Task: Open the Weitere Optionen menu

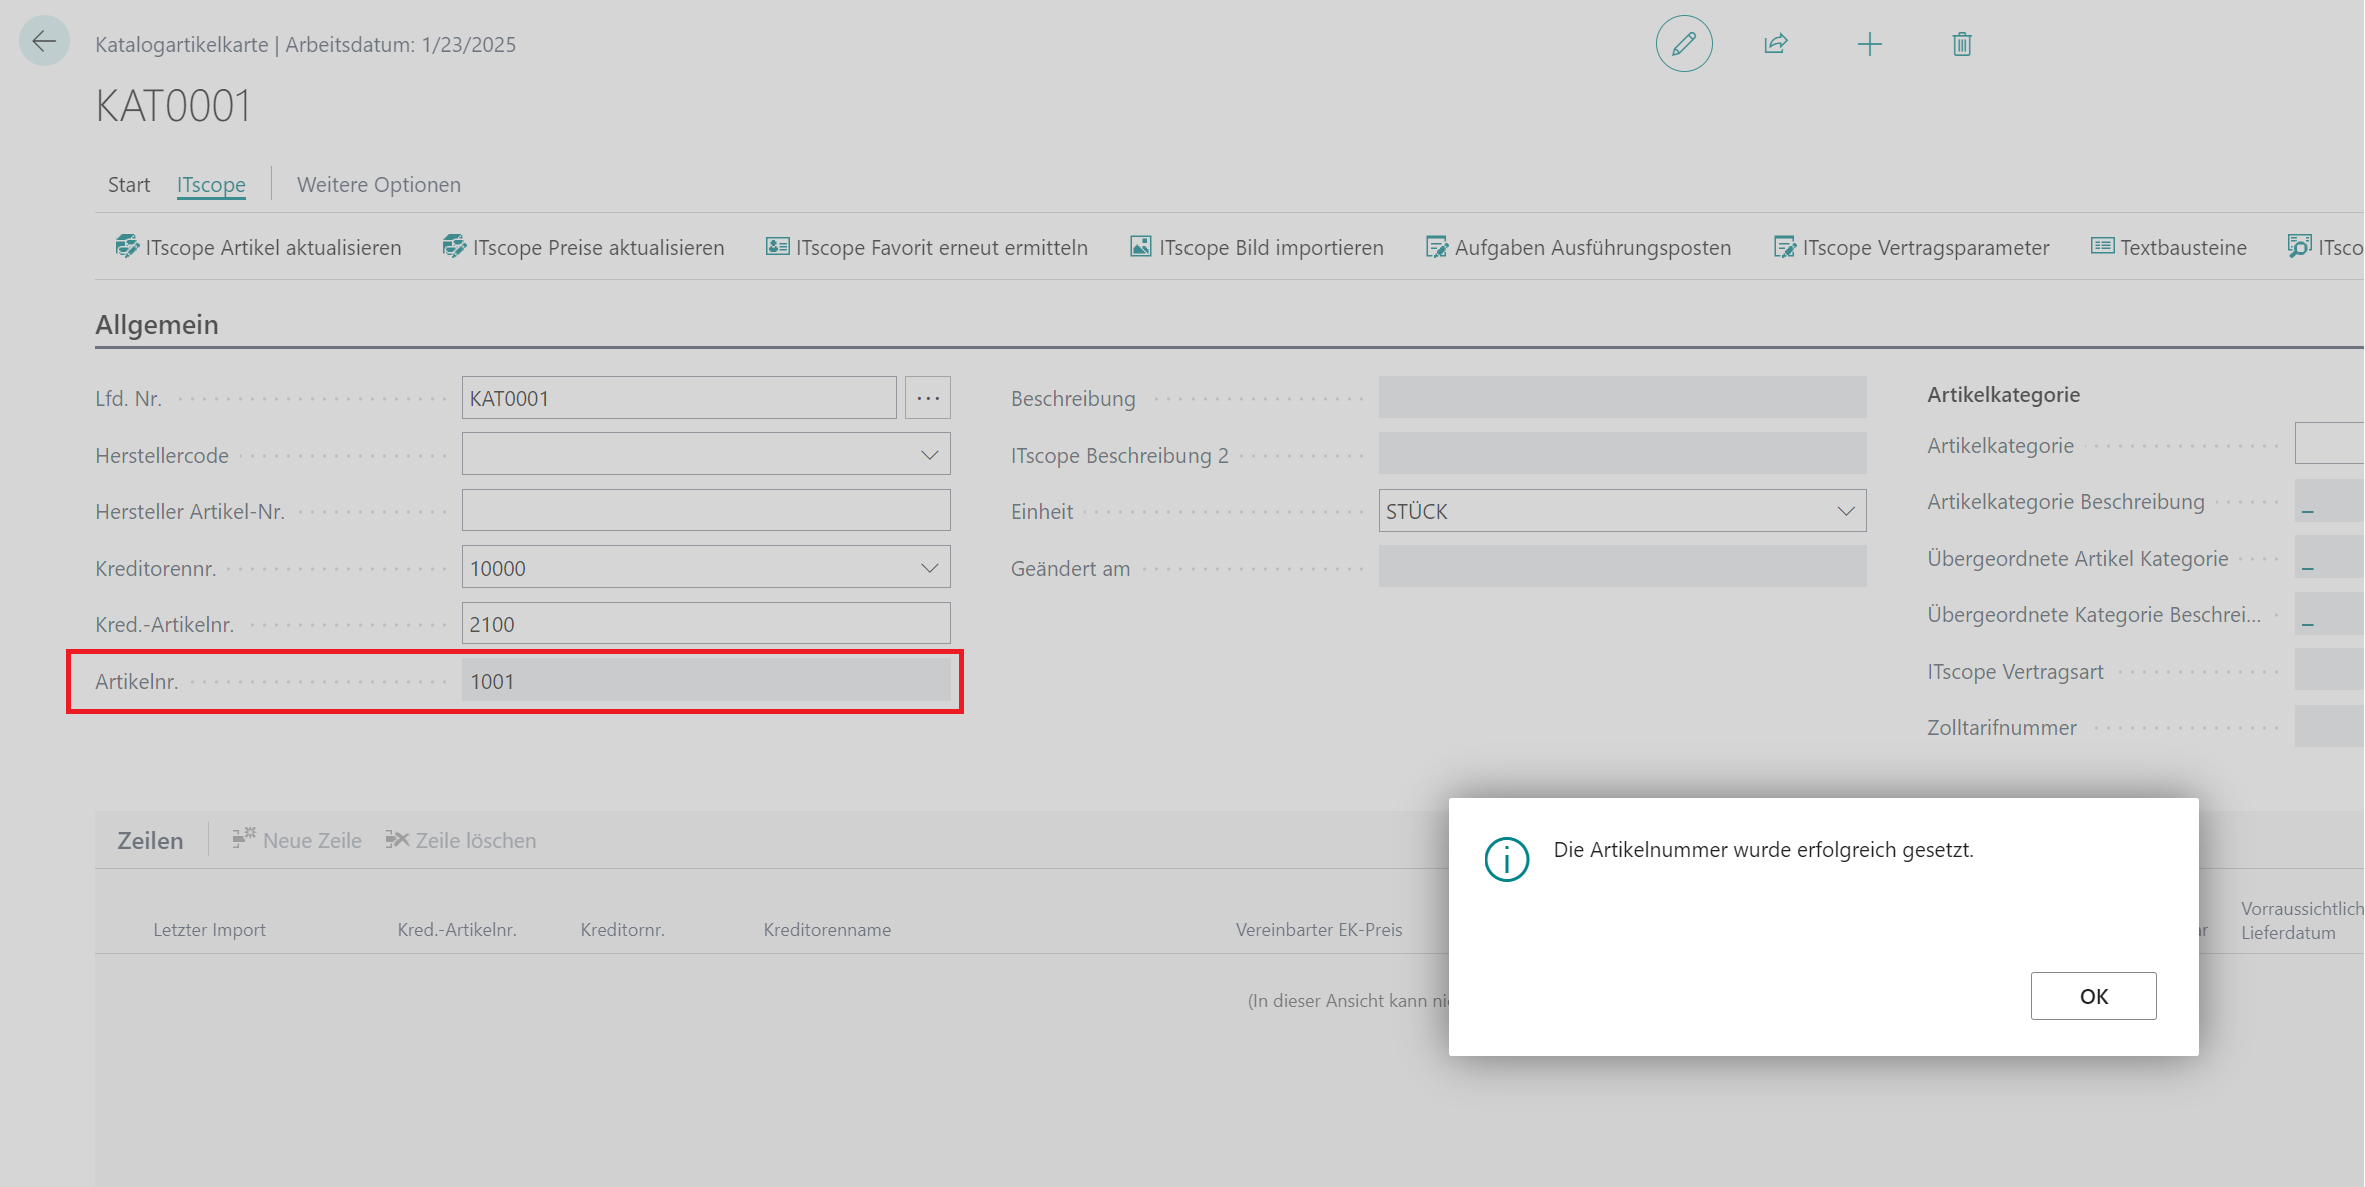Action: point(378,185)
